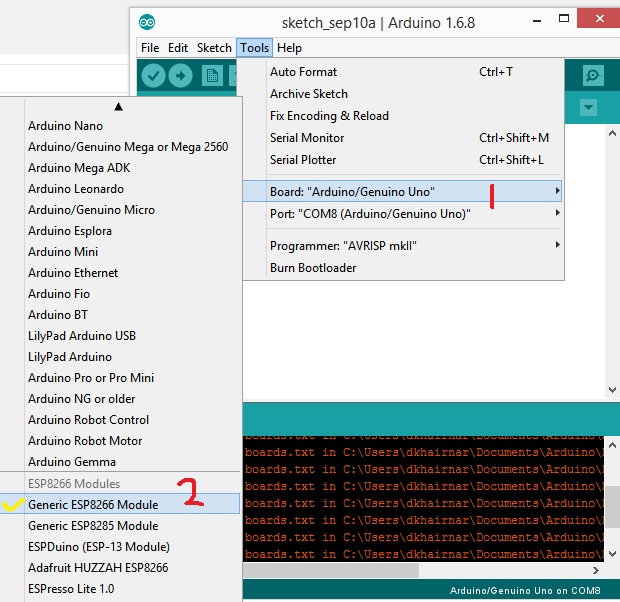Image resolution: width=620 pixels, height=602 pixels.
Task: Open the Edit menu
Action: coord(178,48)
